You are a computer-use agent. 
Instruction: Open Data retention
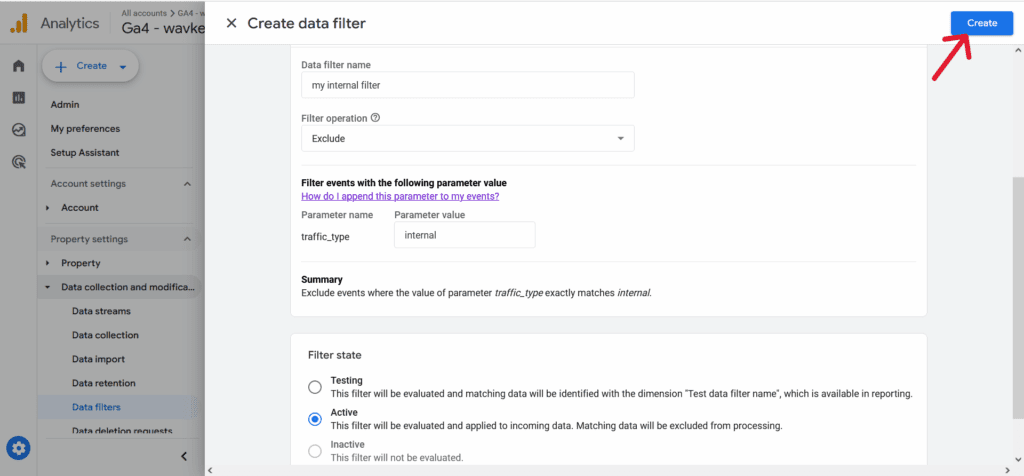pos(103,383)
